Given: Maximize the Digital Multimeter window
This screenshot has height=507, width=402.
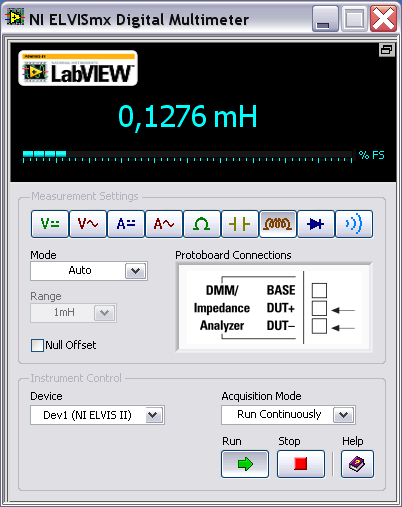Looking at the screenshot, I should (x=354, y=20).
